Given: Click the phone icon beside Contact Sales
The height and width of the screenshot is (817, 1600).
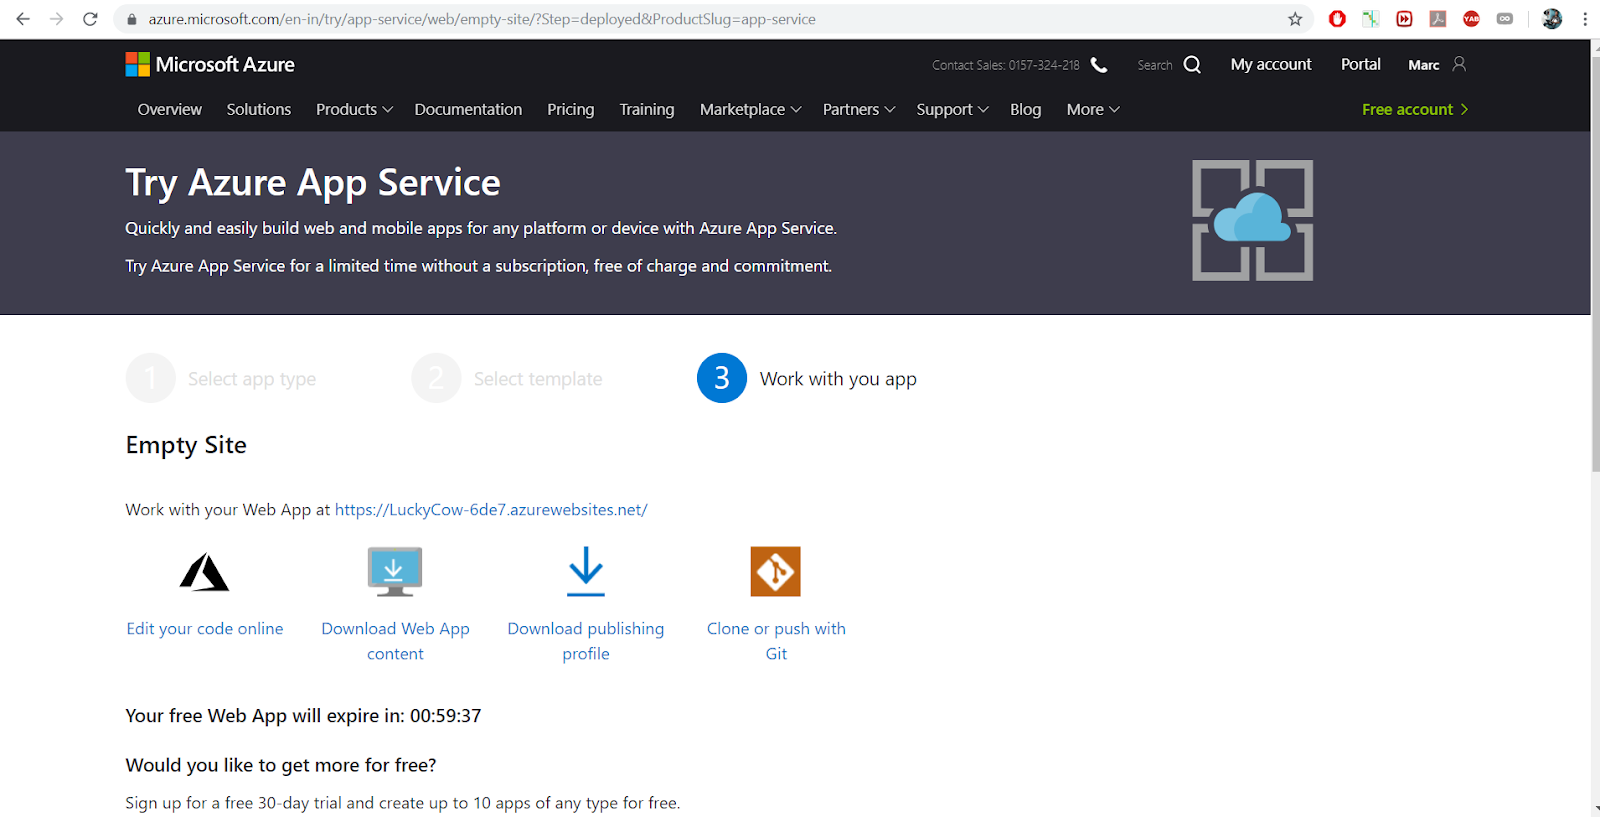Looking at the screenshot, I should click(1099, 65).
